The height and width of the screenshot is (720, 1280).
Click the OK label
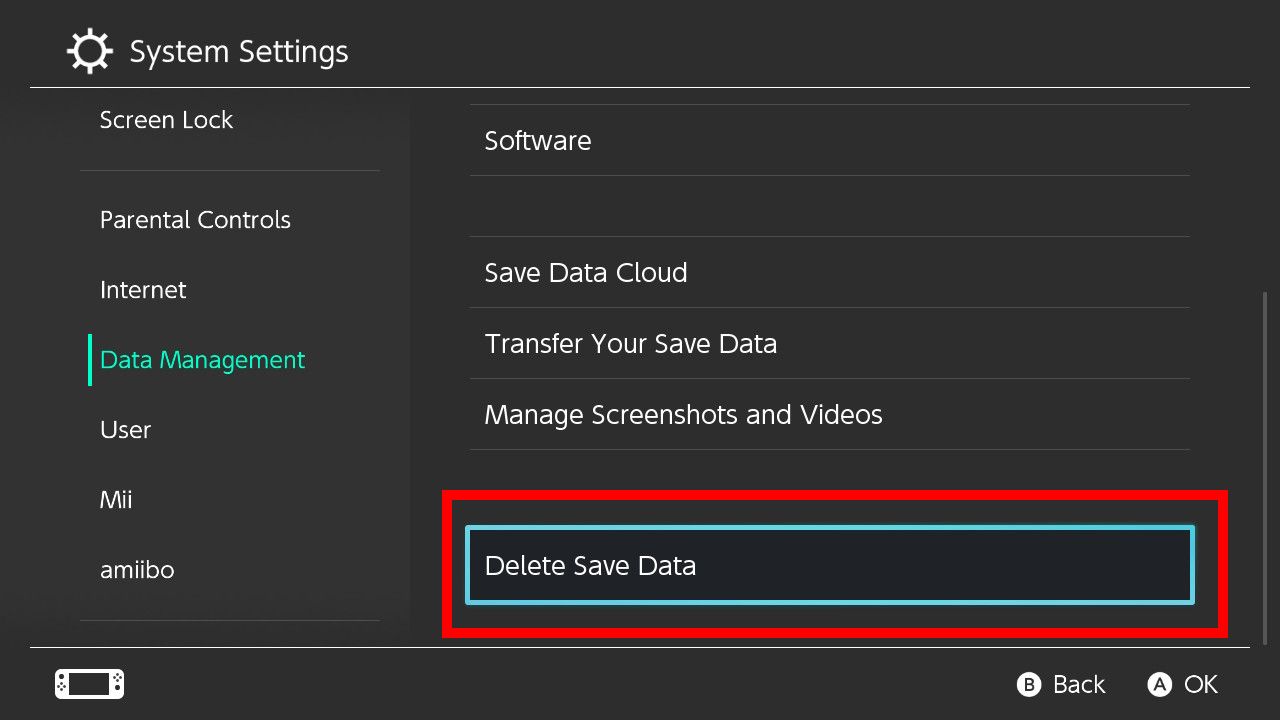pos(1200,685)
